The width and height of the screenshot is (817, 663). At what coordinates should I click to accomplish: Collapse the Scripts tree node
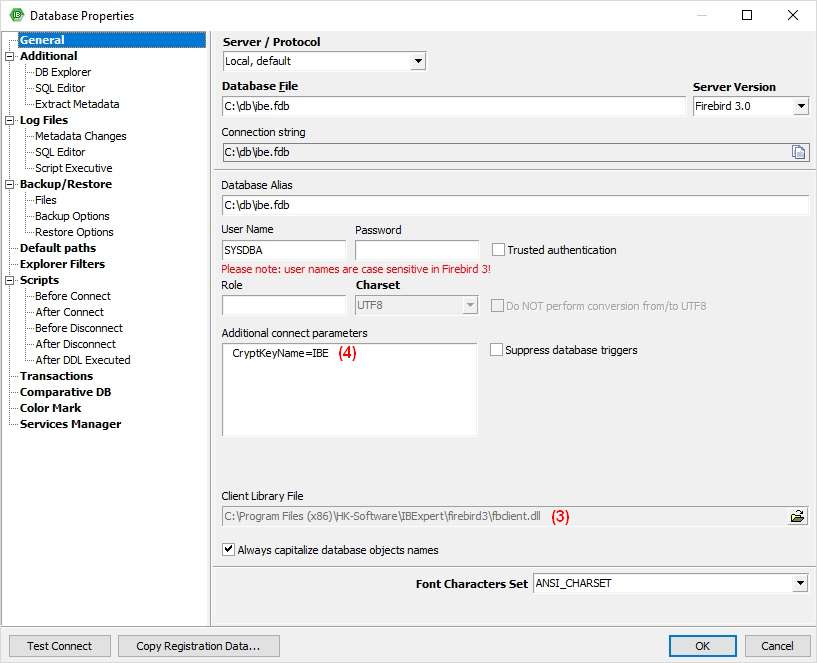(x=9, y=280)
